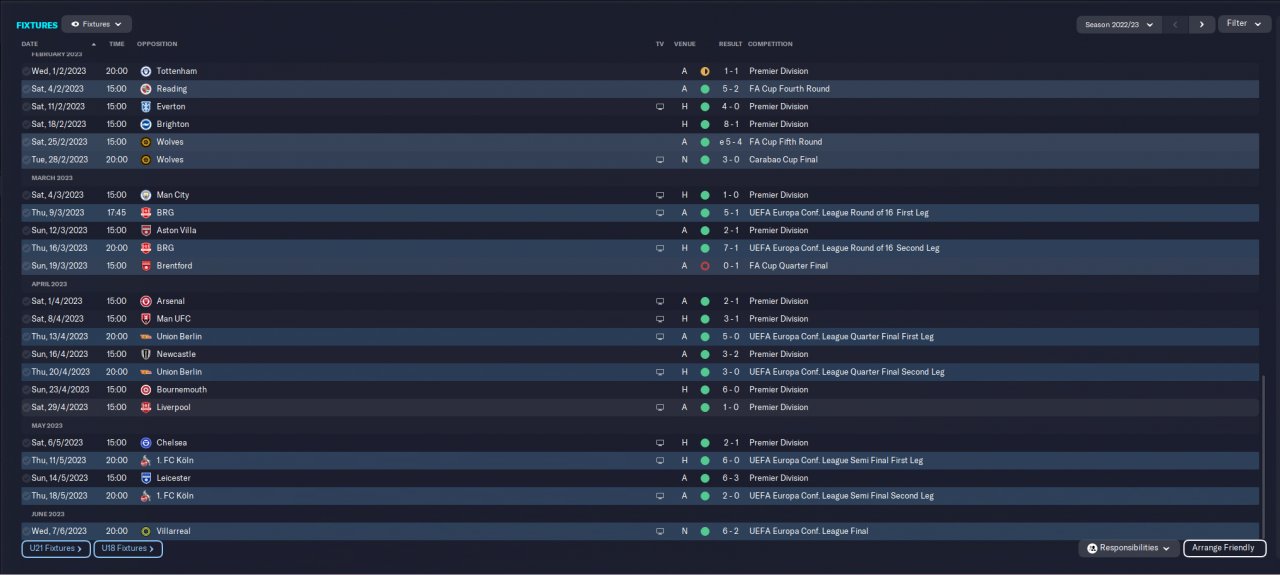Click the red loss indicator for Brentford
The image size is (1280, 575).
tap(705, 266)
